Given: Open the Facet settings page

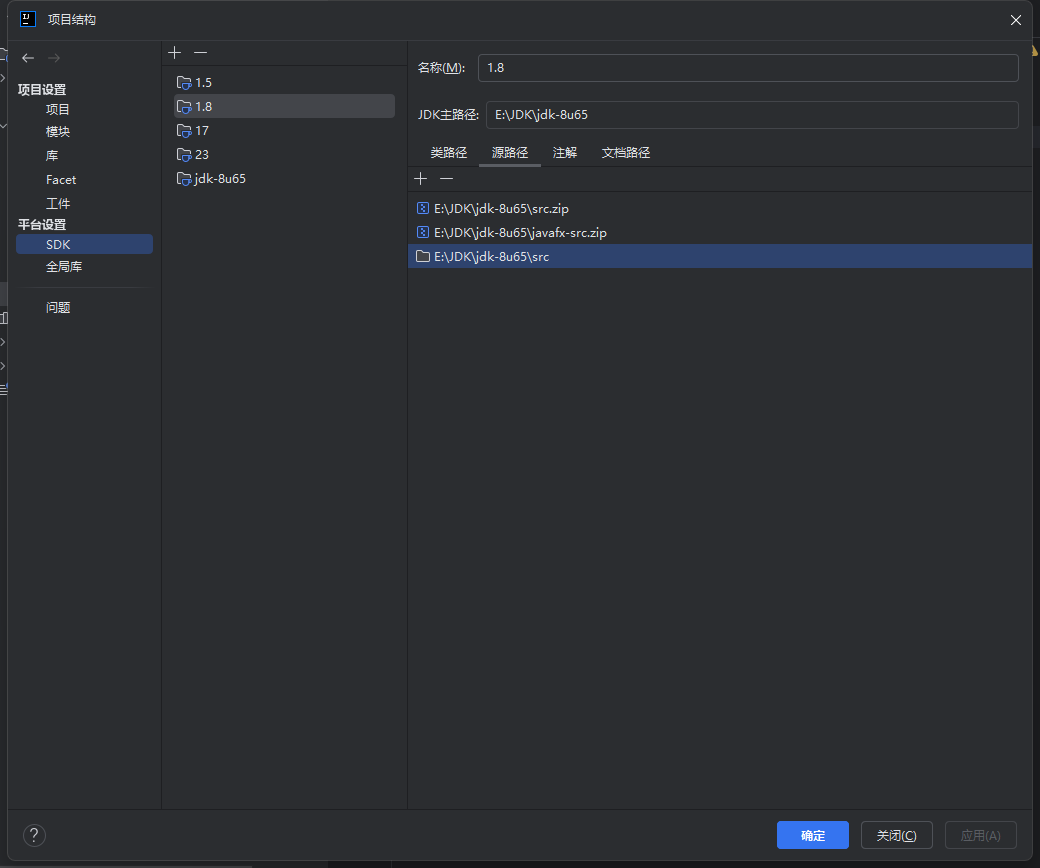Looking at the screenshot, I should click(x=61, y=180).
